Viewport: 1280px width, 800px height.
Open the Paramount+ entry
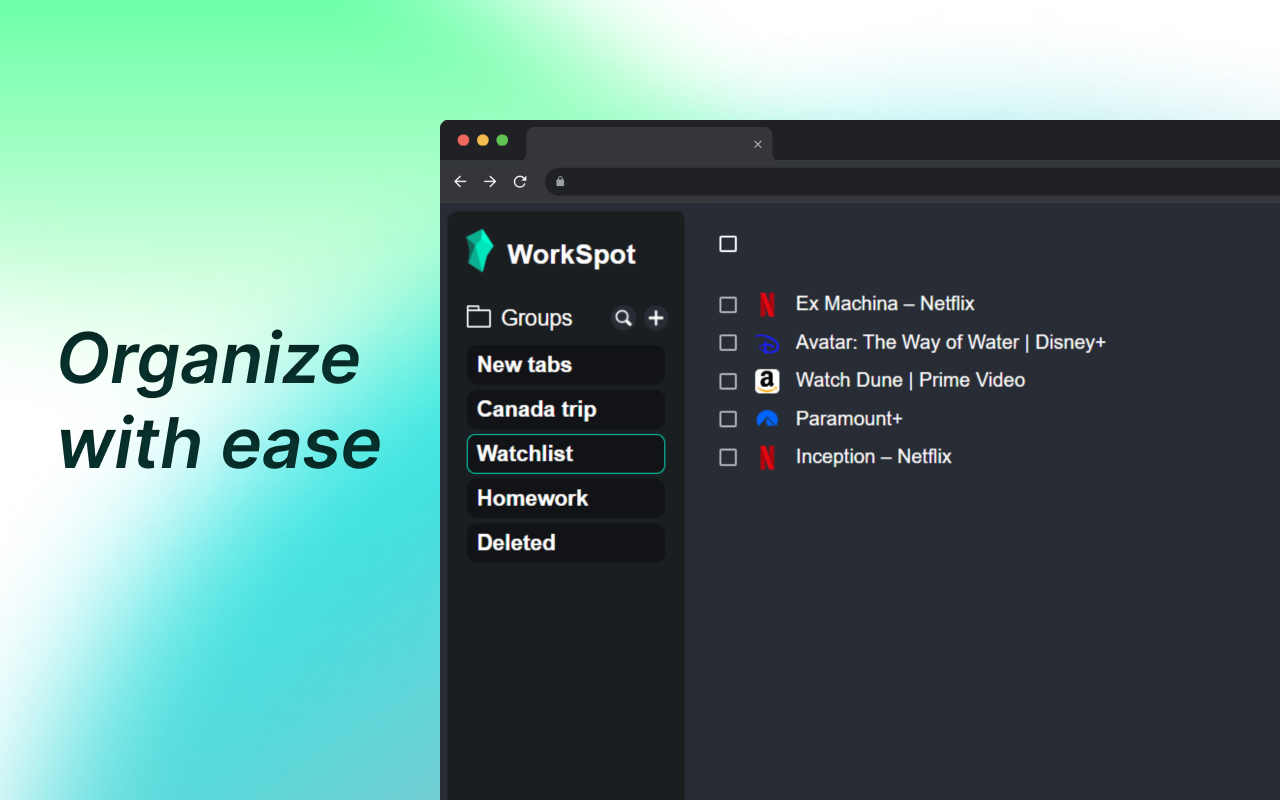coord(849,419)
